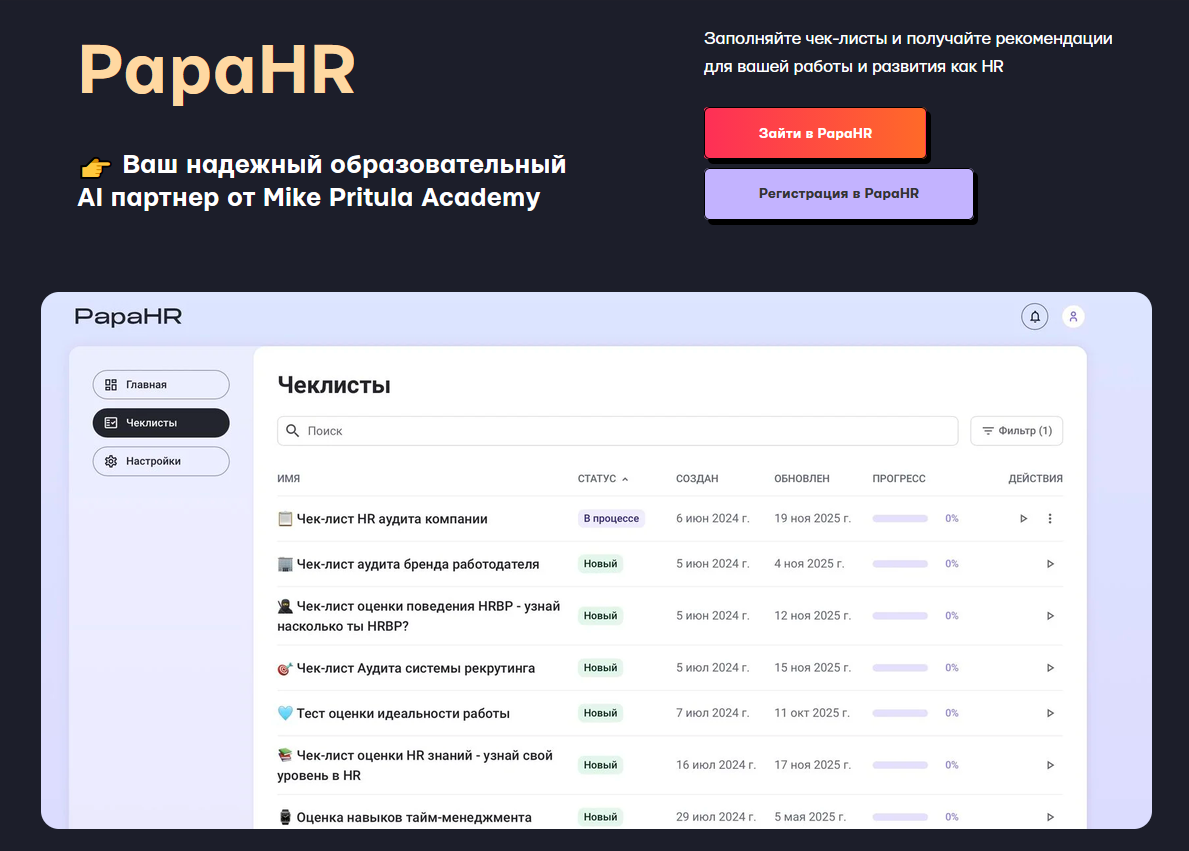Click the clipboard emoji beside HR аудита компании
The image size is (1189, 851).
[x=285, y=519]
